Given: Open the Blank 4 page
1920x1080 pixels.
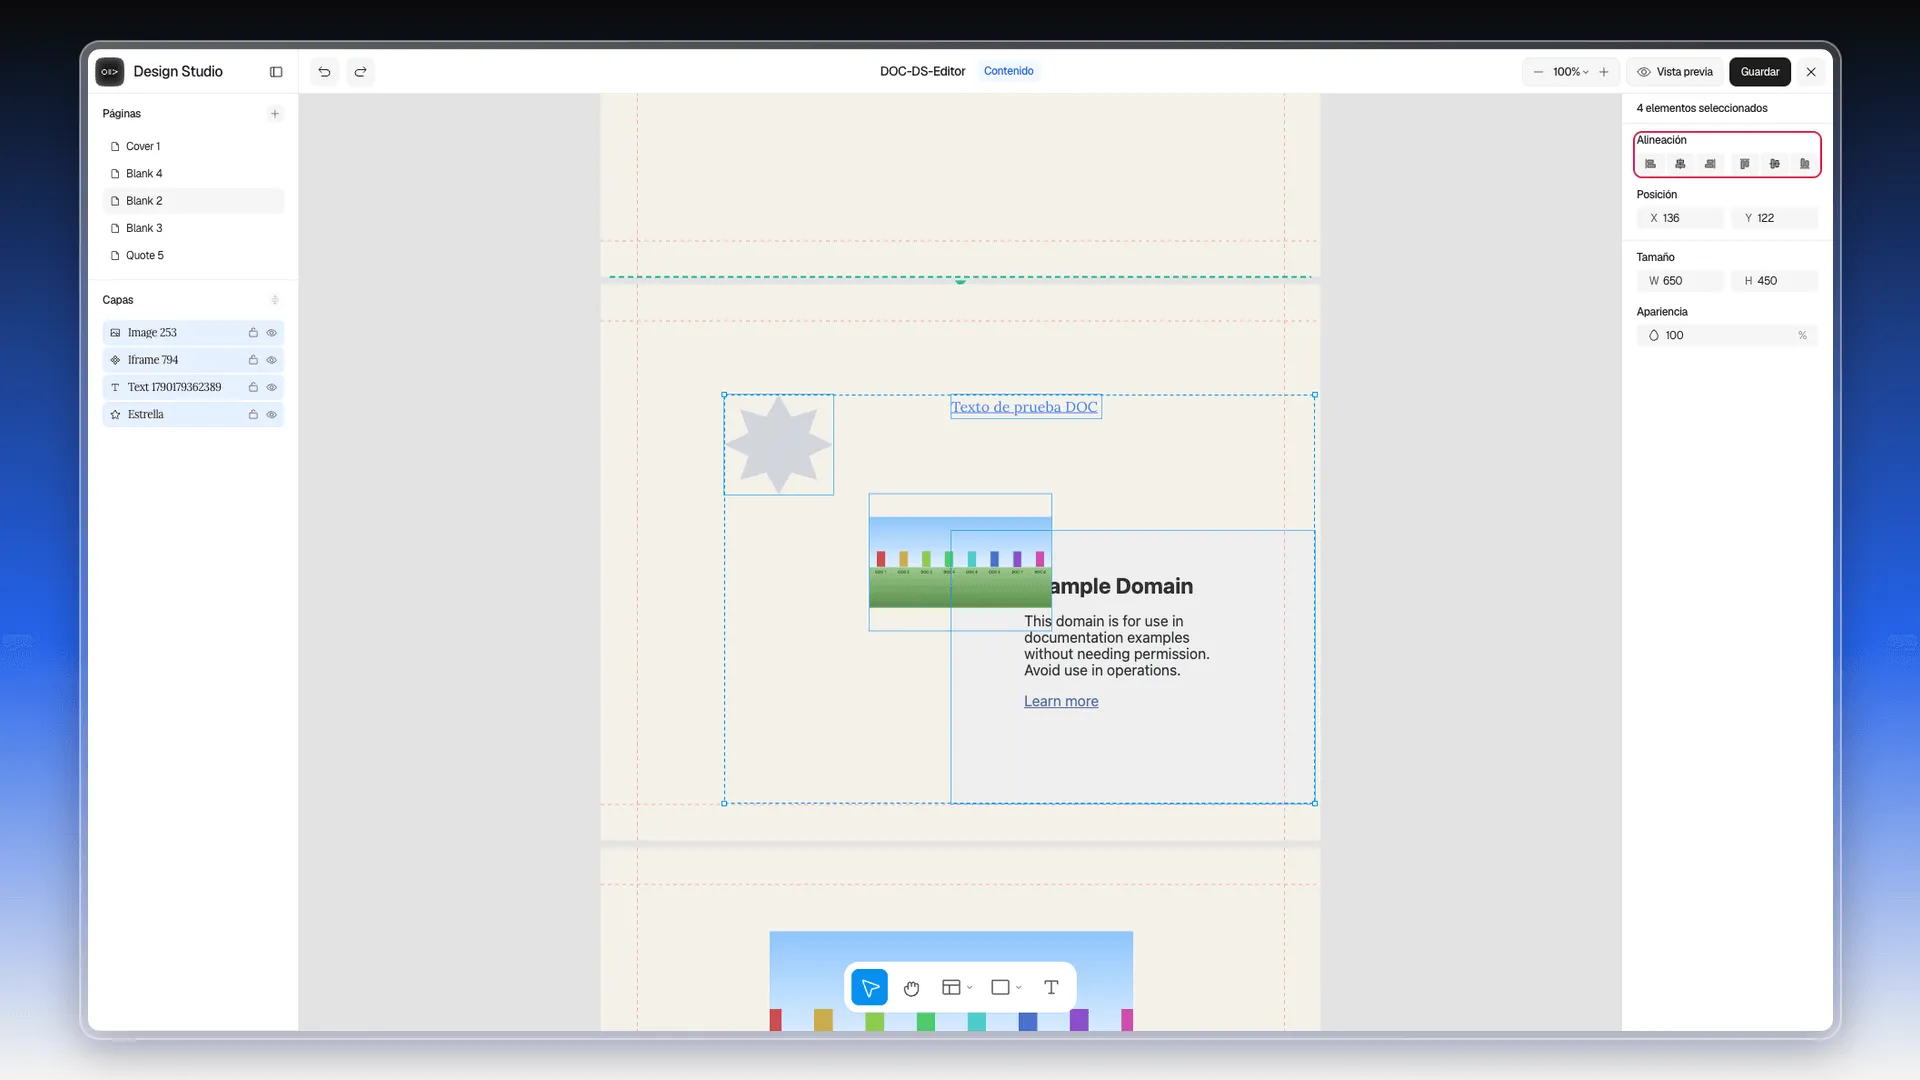Looking at the screenshot, I should (x=193, y=174).
